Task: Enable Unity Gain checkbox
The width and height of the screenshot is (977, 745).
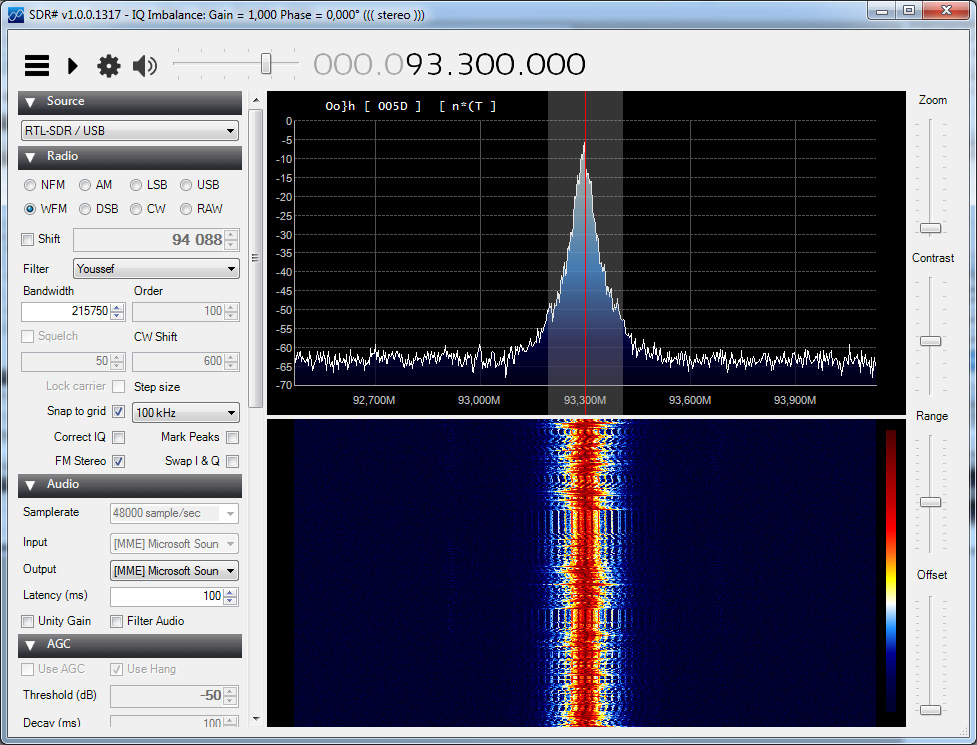Action: [27, 621]
